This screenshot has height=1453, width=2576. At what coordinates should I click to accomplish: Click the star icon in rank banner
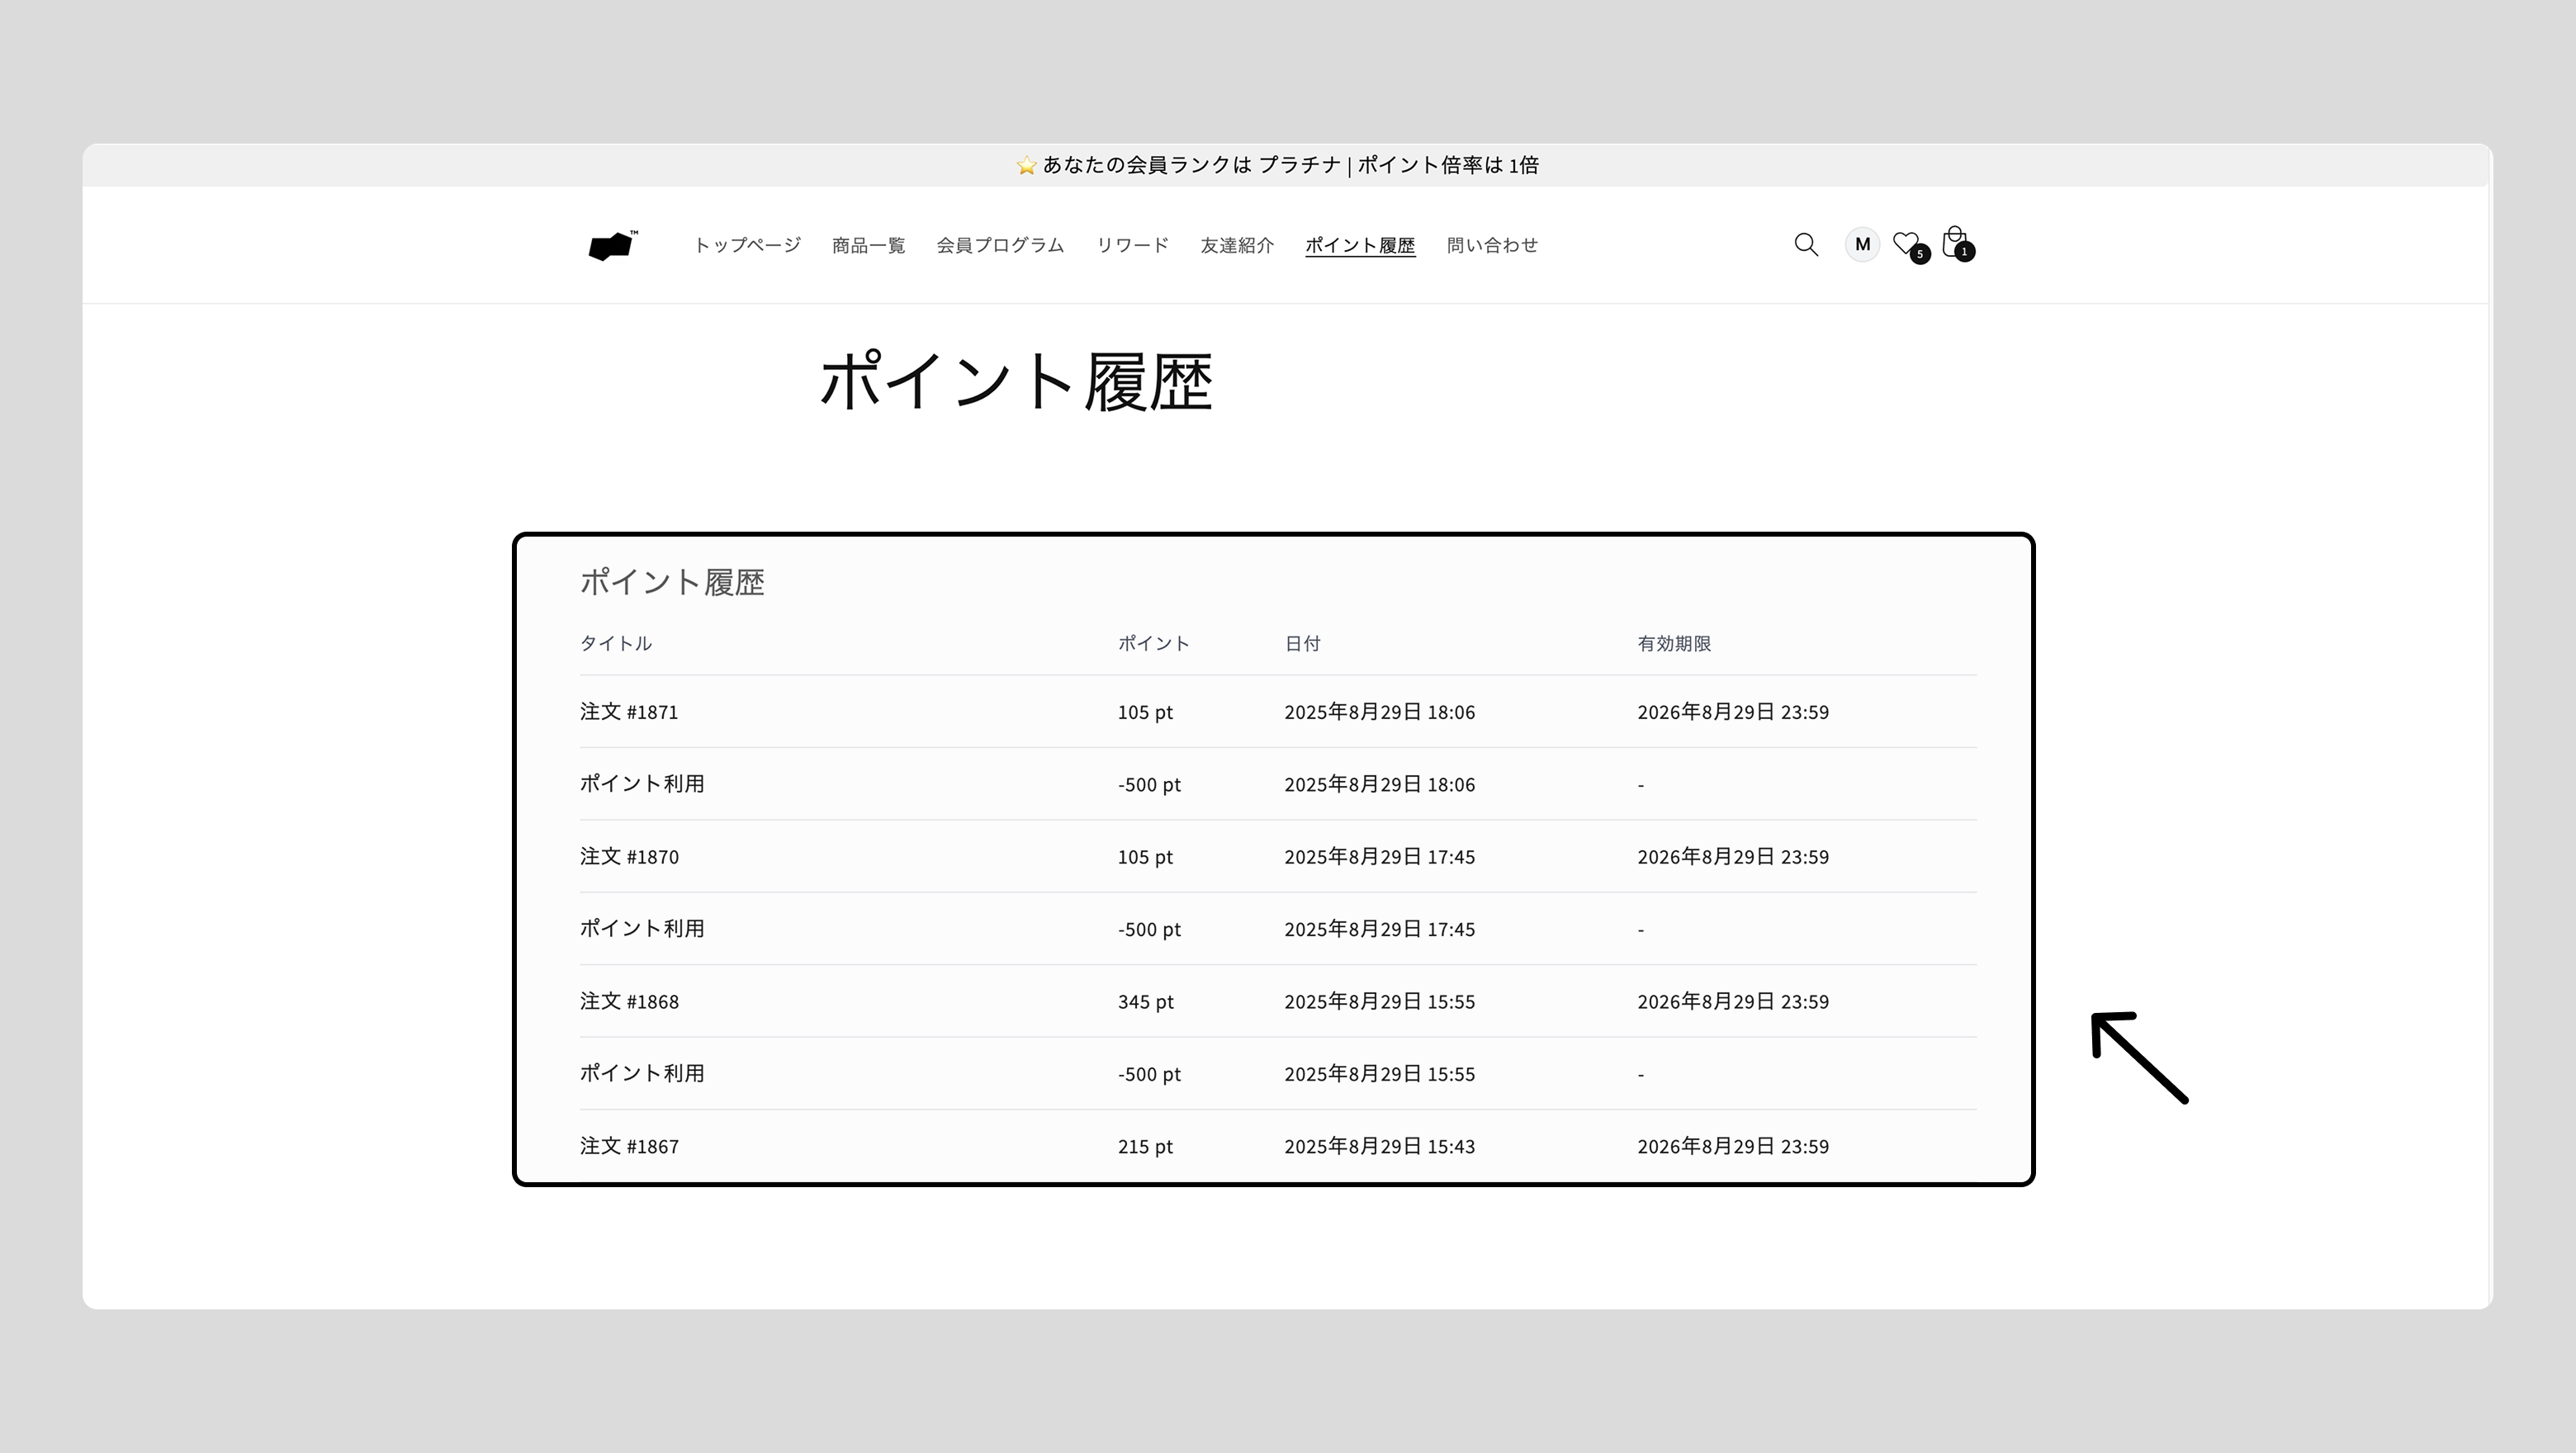point(1026,166)
